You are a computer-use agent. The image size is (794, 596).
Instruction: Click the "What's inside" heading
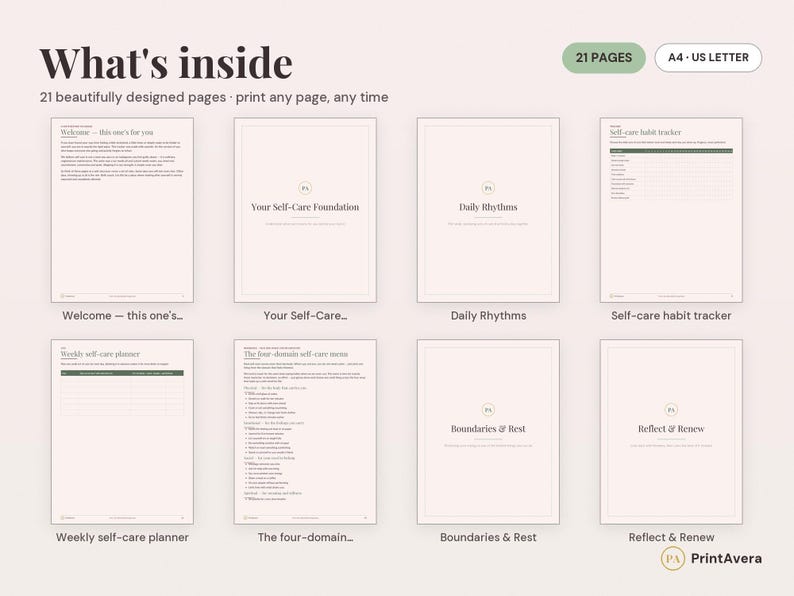pos(166,63)
